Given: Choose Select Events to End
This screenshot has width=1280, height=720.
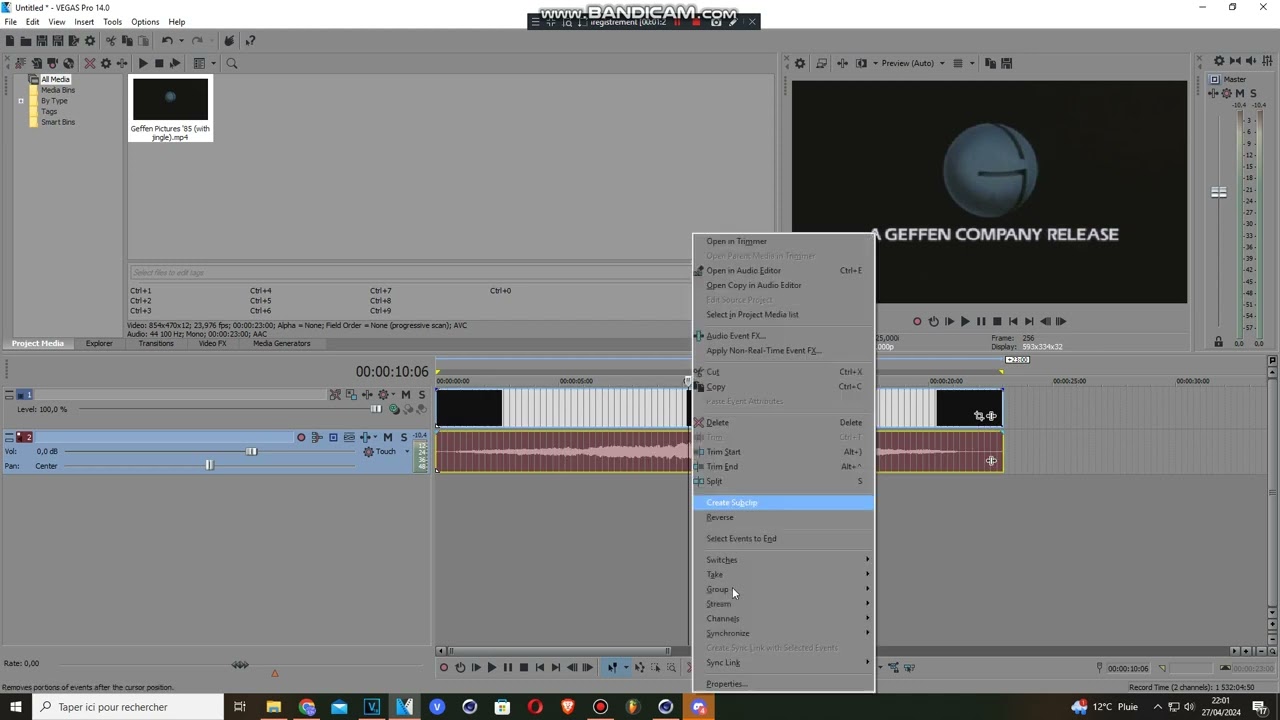Looking at the screenshot, I should [x=783, y=538].
